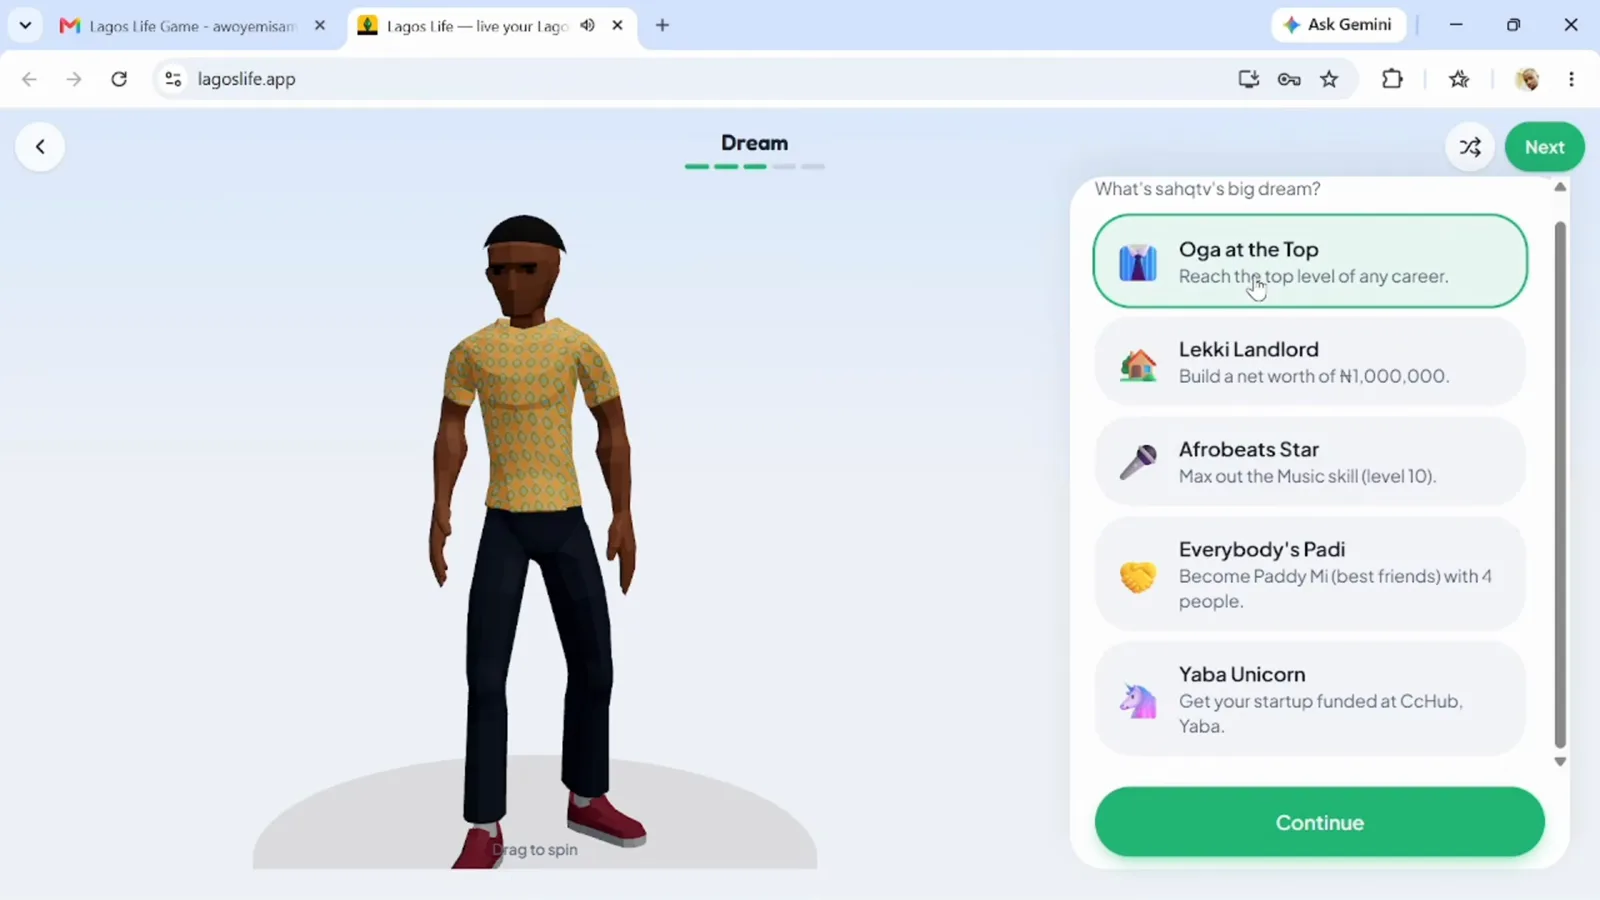This screenshot has width=1600, height=900.
Task: Click the Afrobeats Star microphone icon
Action: pyautogui.click(x=1138, y=462)
